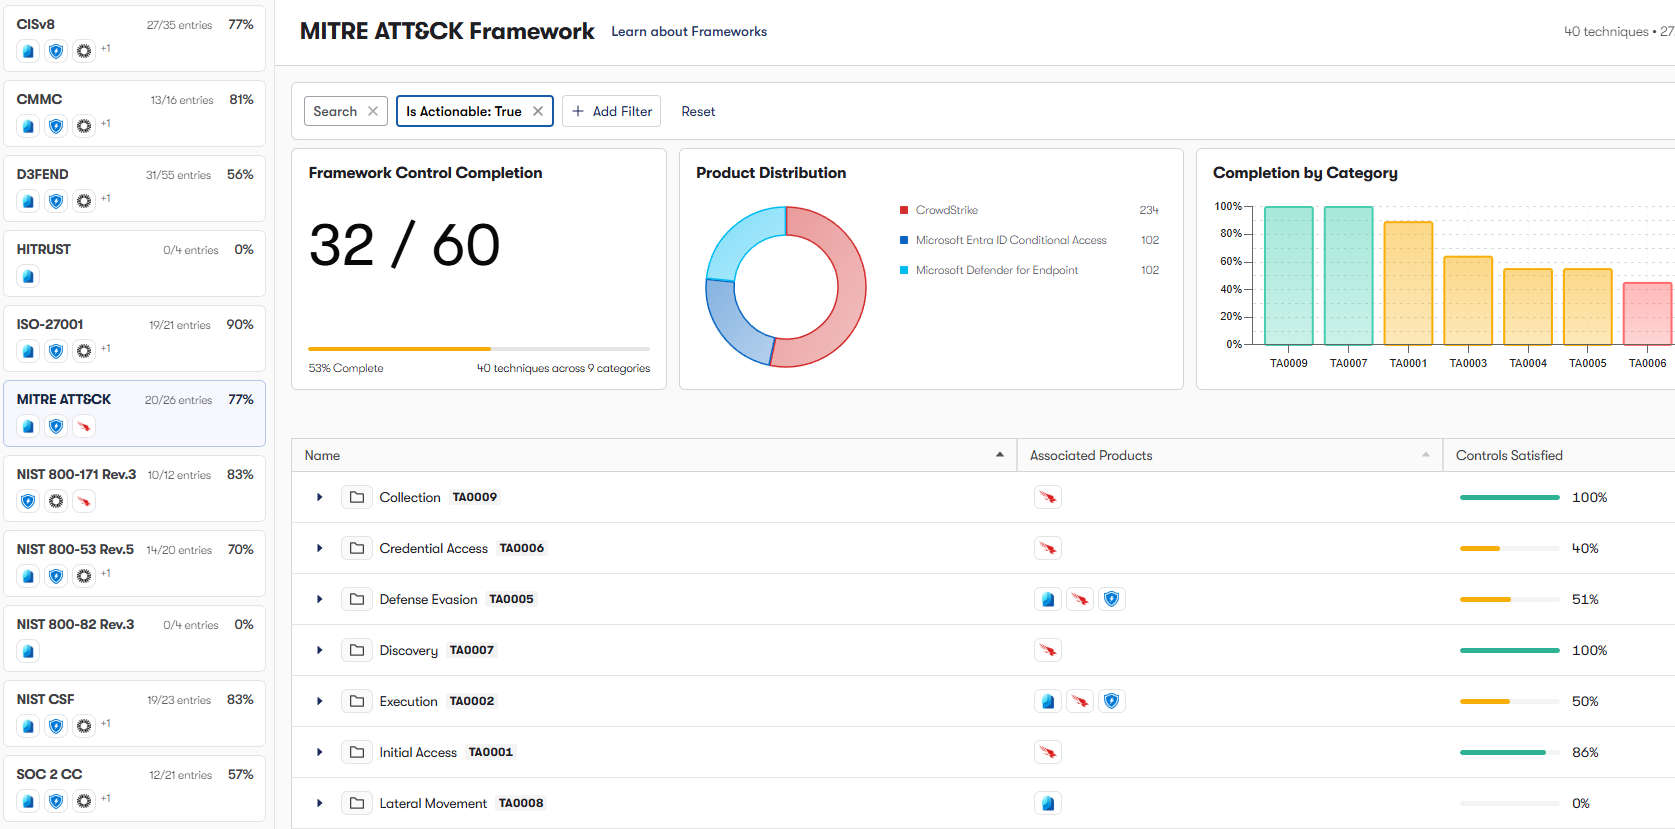Click the blue Entra ID icon in Defense Evasion row
1675x829 pixels.
tap(1048, 599)
